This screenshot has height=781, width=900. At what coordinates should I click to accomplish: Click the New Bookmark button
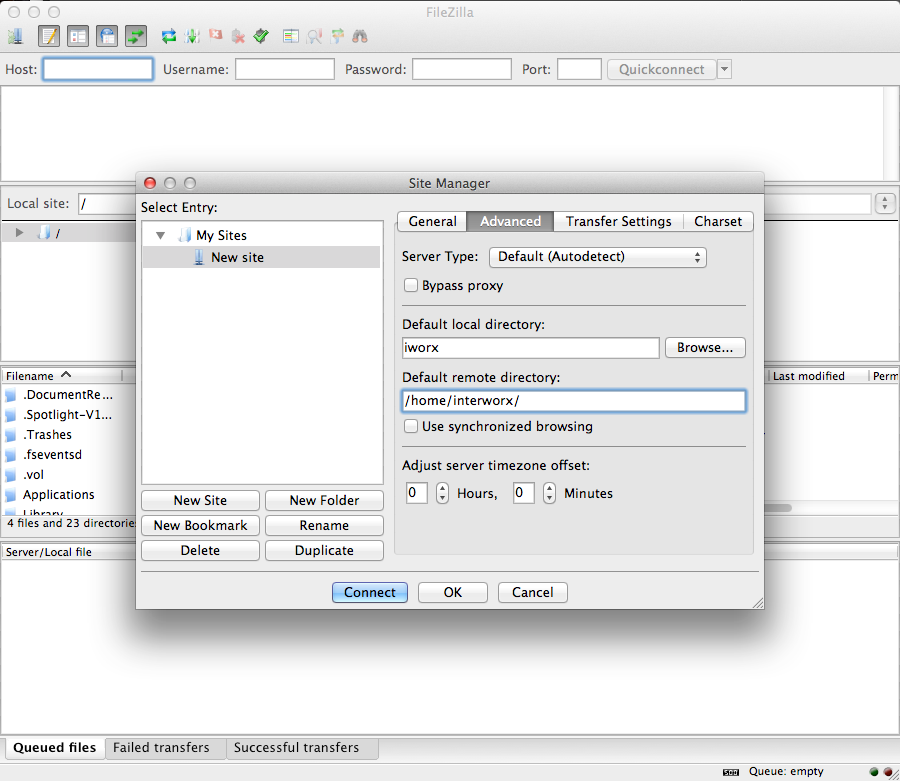[x=200, y=526]
